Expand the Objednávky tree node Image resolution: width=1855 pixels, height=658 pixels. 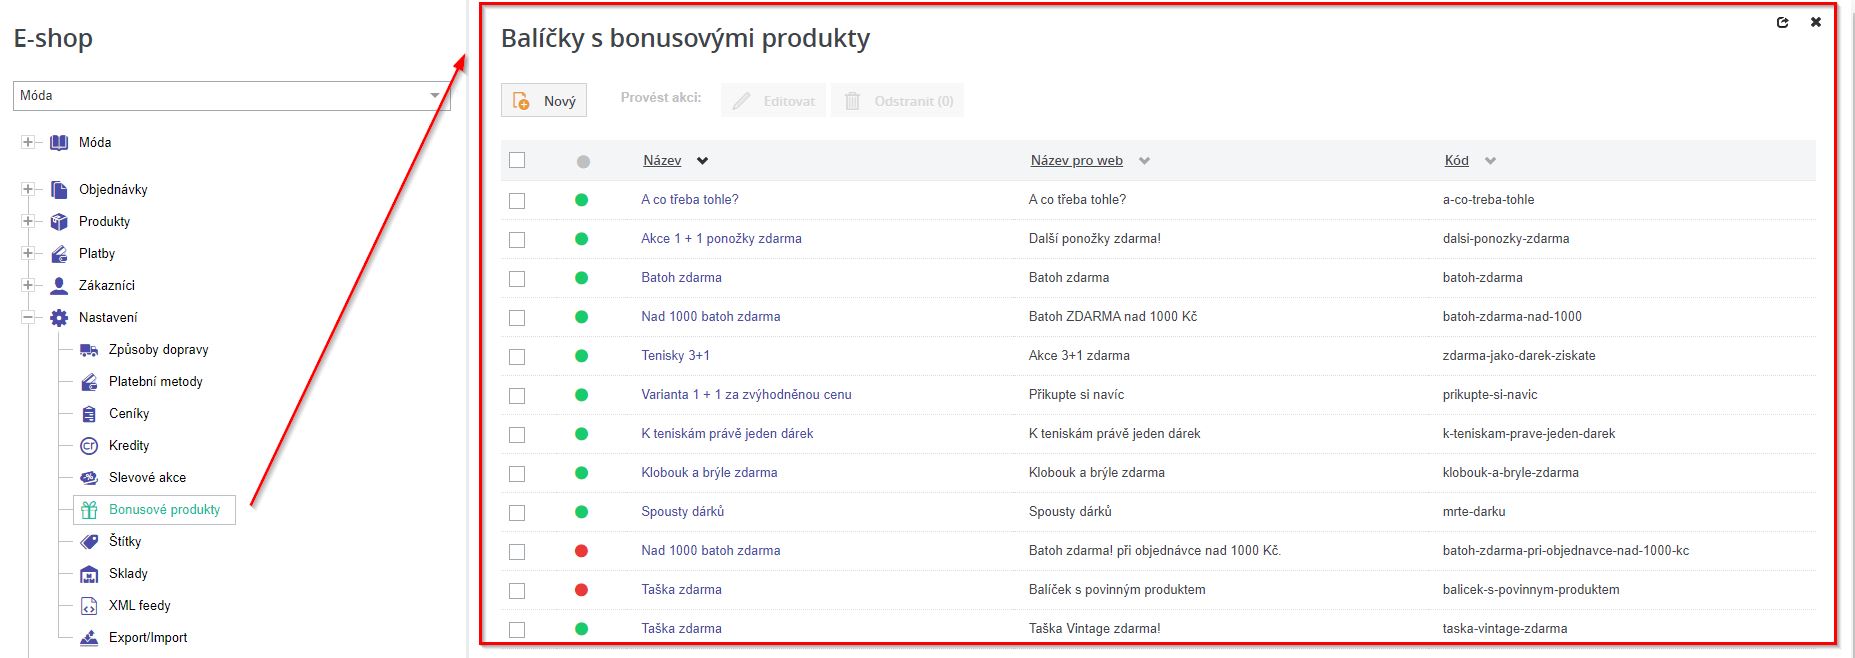click(x=28, y=189)
